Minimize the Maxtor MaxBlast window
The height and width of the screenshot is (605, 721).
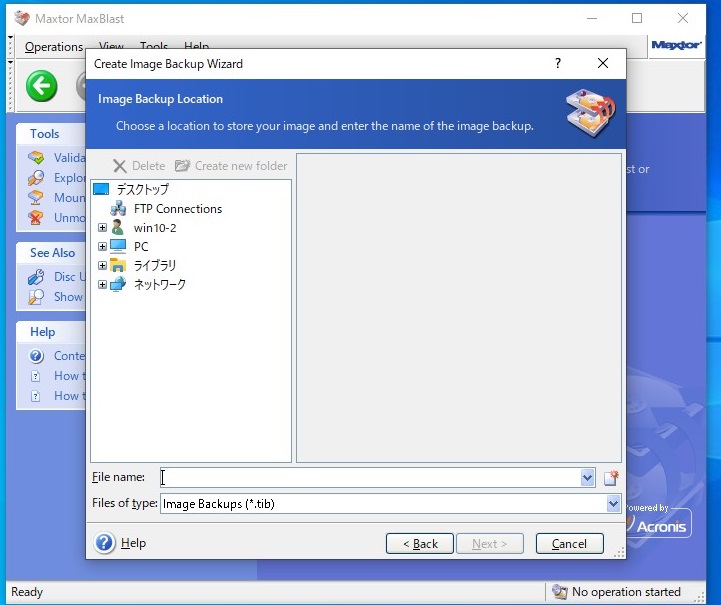592,18
